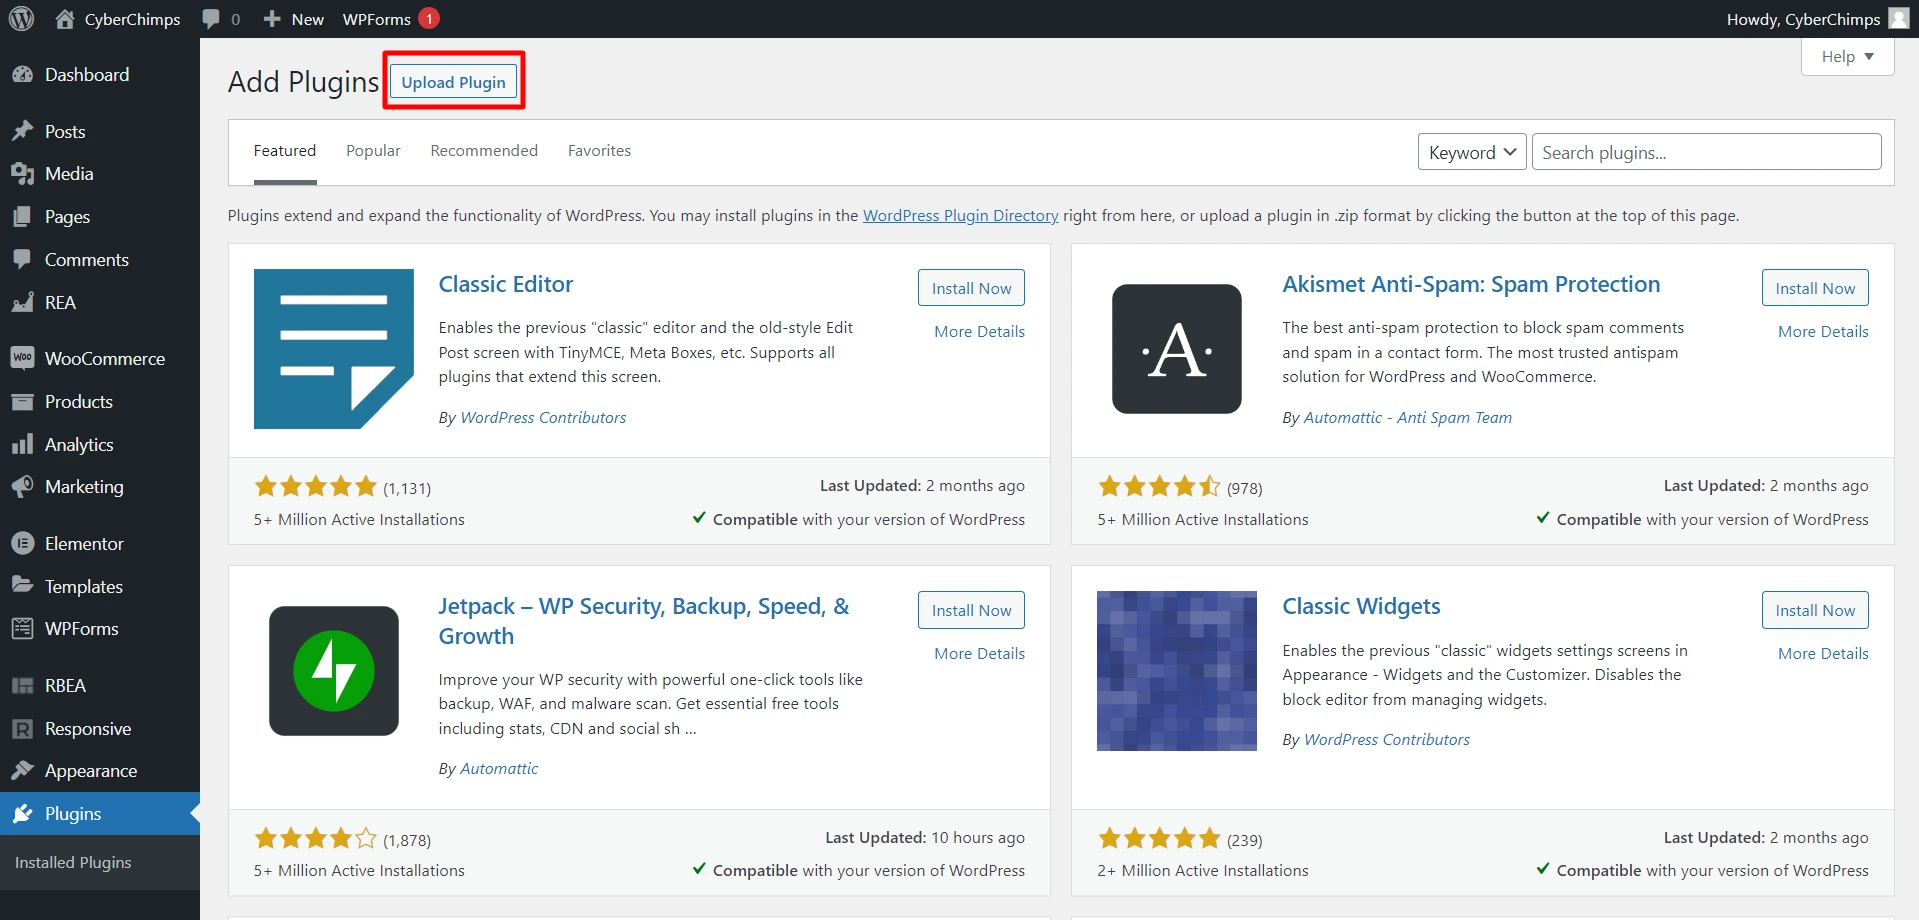Viewport: 1919px width, 920px height.
Task: Click the Upload Plugin button
Action: pyautogui.click(x=454, y=82)
